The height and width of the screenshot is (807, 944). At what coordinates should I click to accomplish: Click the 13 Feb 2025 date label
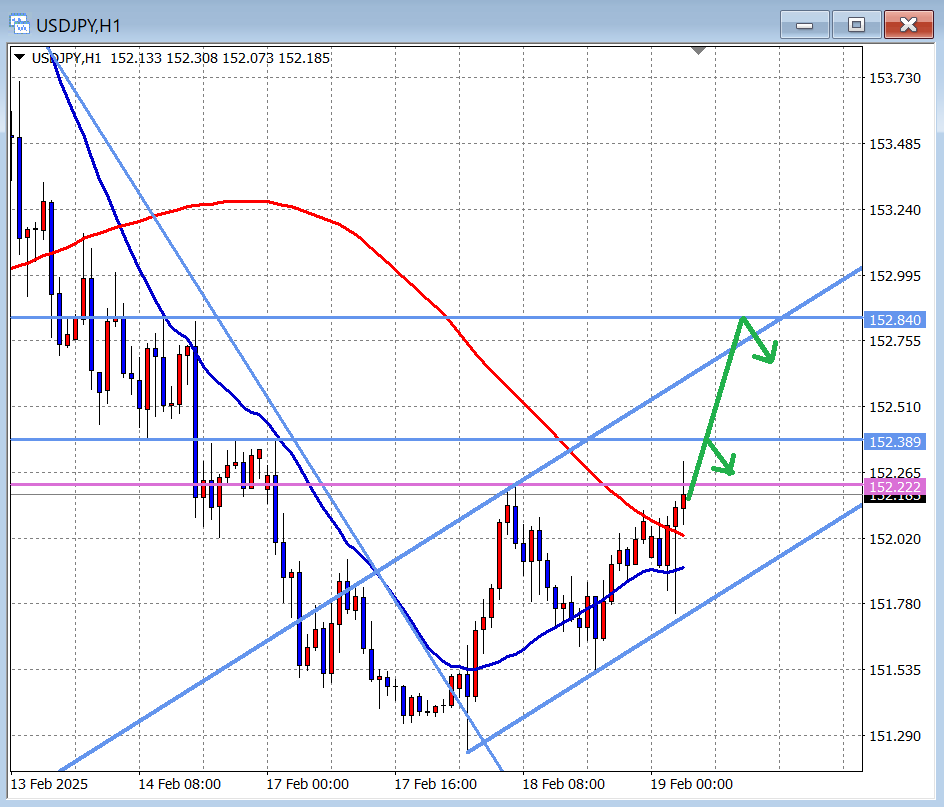(x=50, y=784)
